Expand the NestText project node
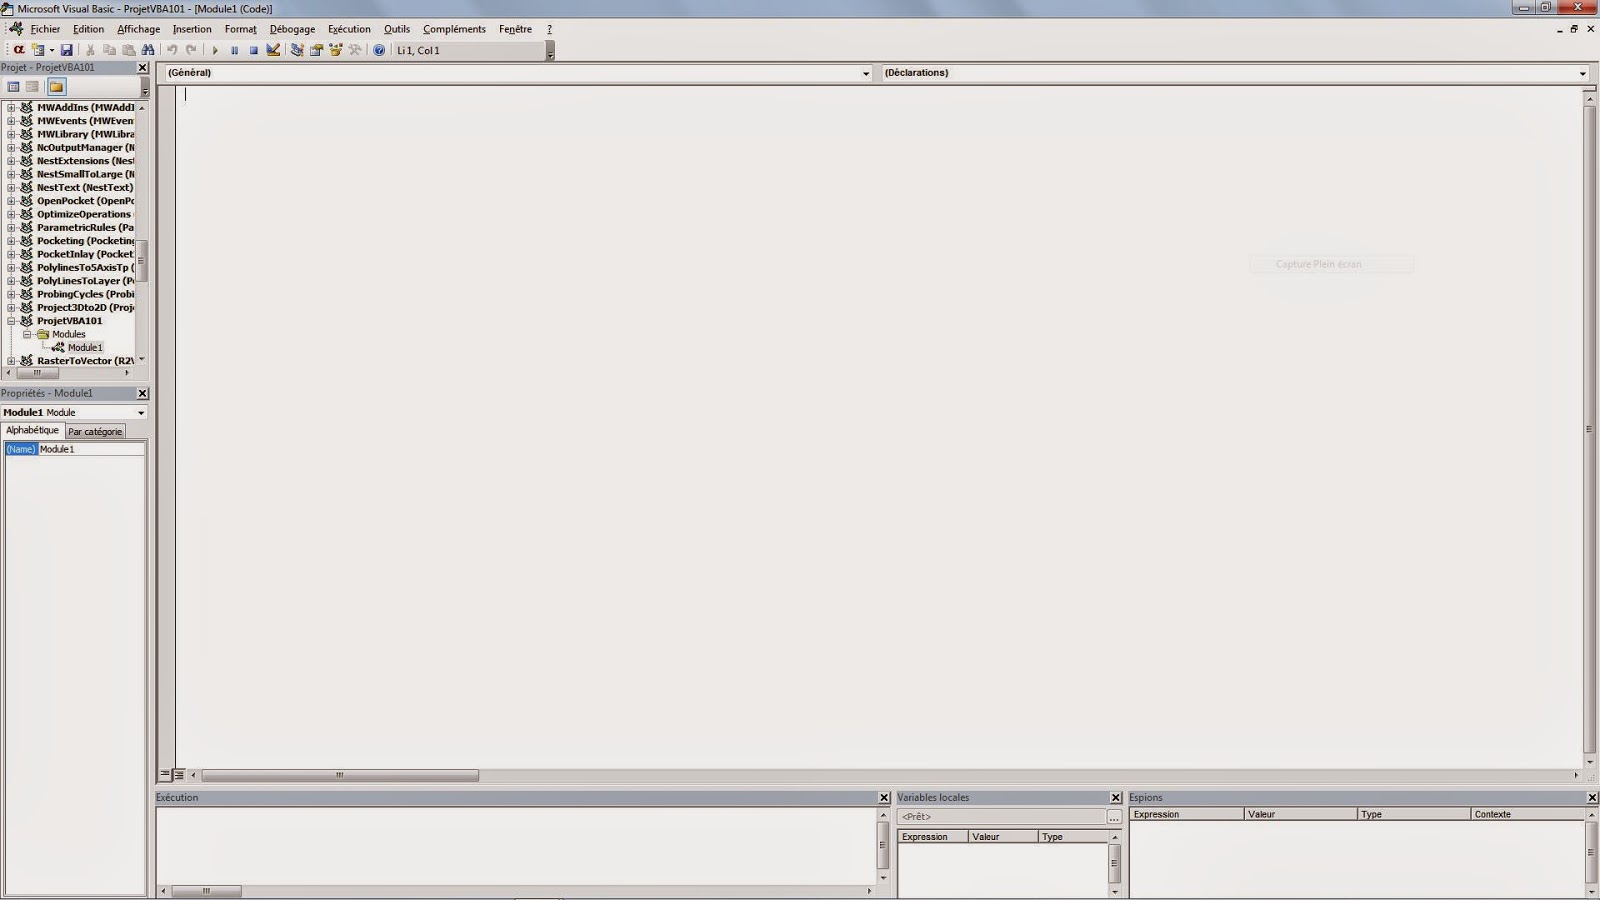The width and height of the screenshot is (1600, 900). (x=11, y=188)
